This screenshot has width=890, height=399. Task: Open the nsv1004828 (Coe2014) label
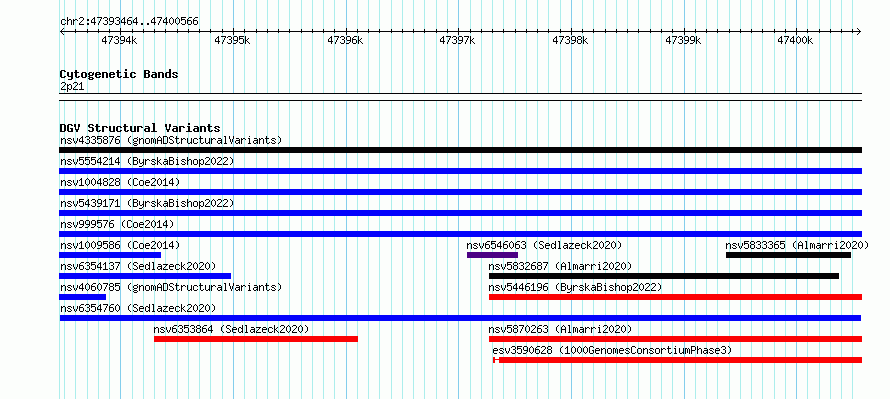click(x=120, y=182)
